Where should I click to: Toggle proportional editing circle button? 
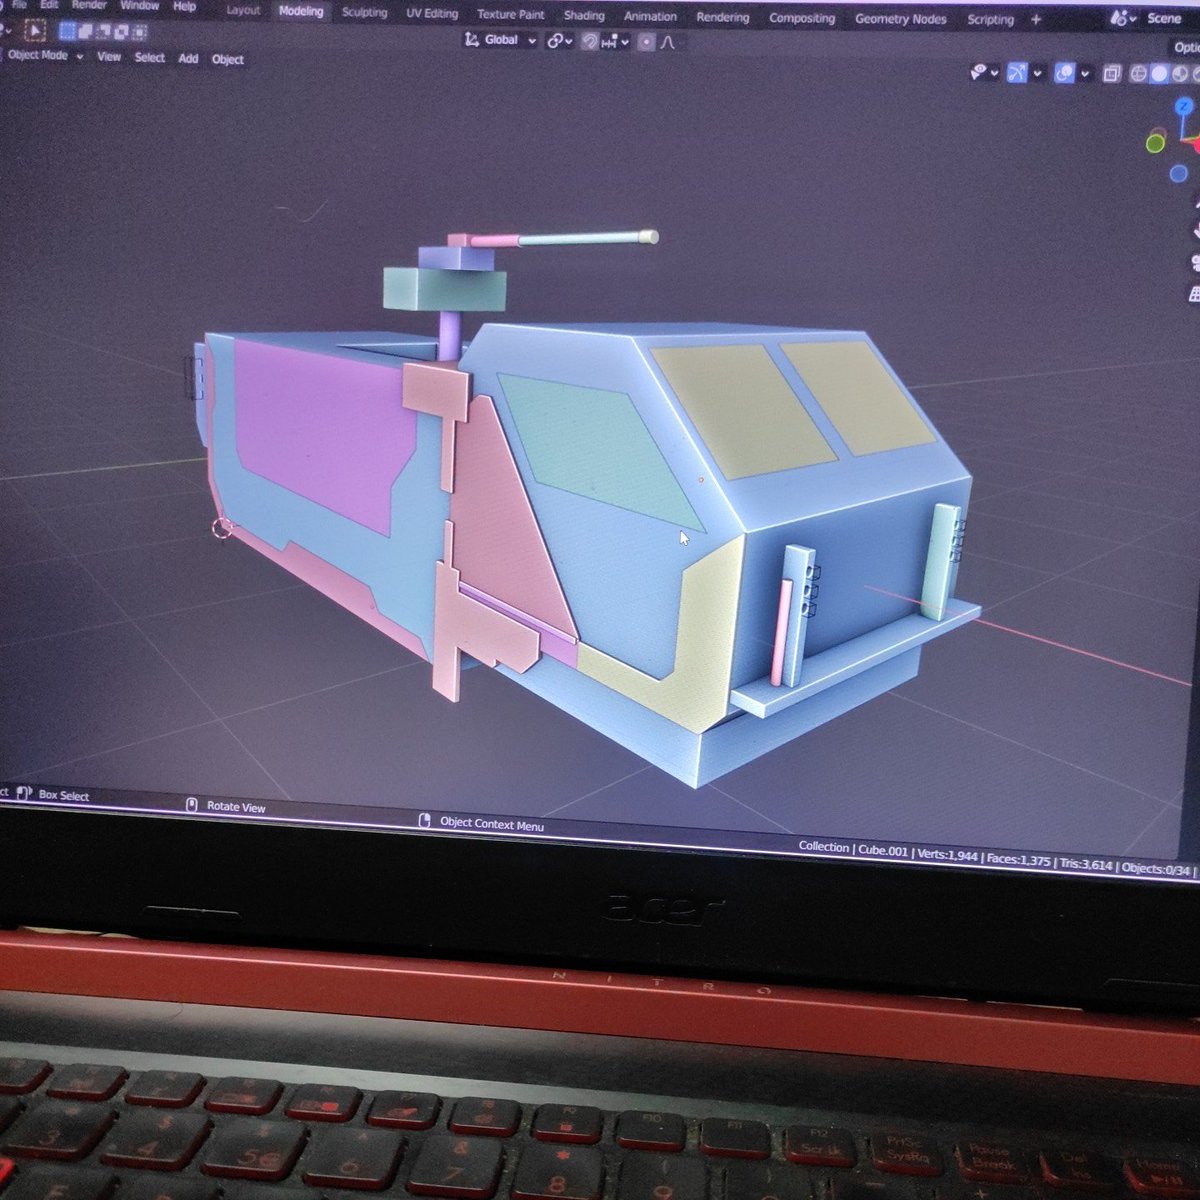[x=646, y=43]
